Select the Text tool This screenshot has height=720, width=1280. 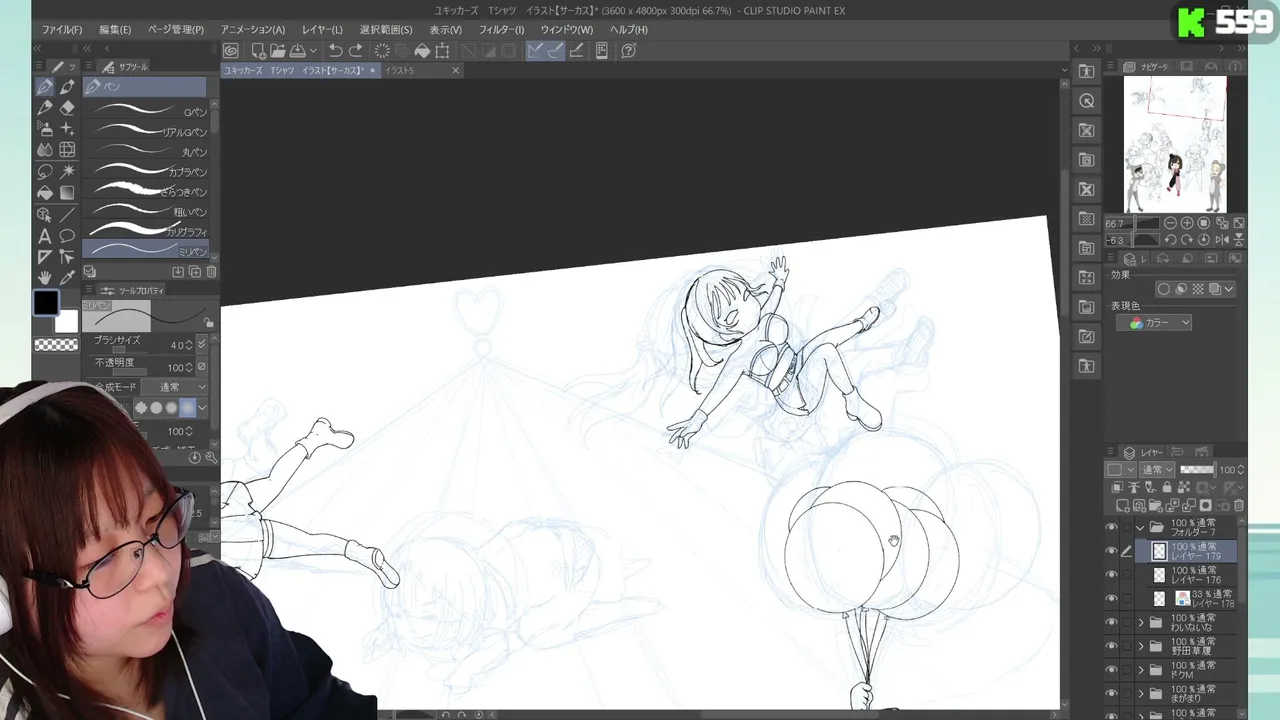point(45,236)
